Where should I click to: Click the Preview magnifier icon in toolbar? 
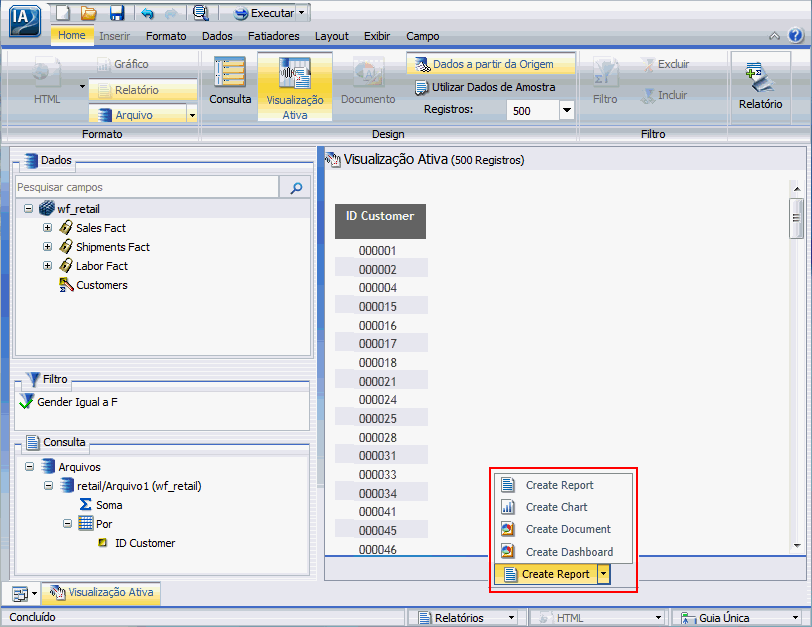pyautogui.click(x=200, y=12)
